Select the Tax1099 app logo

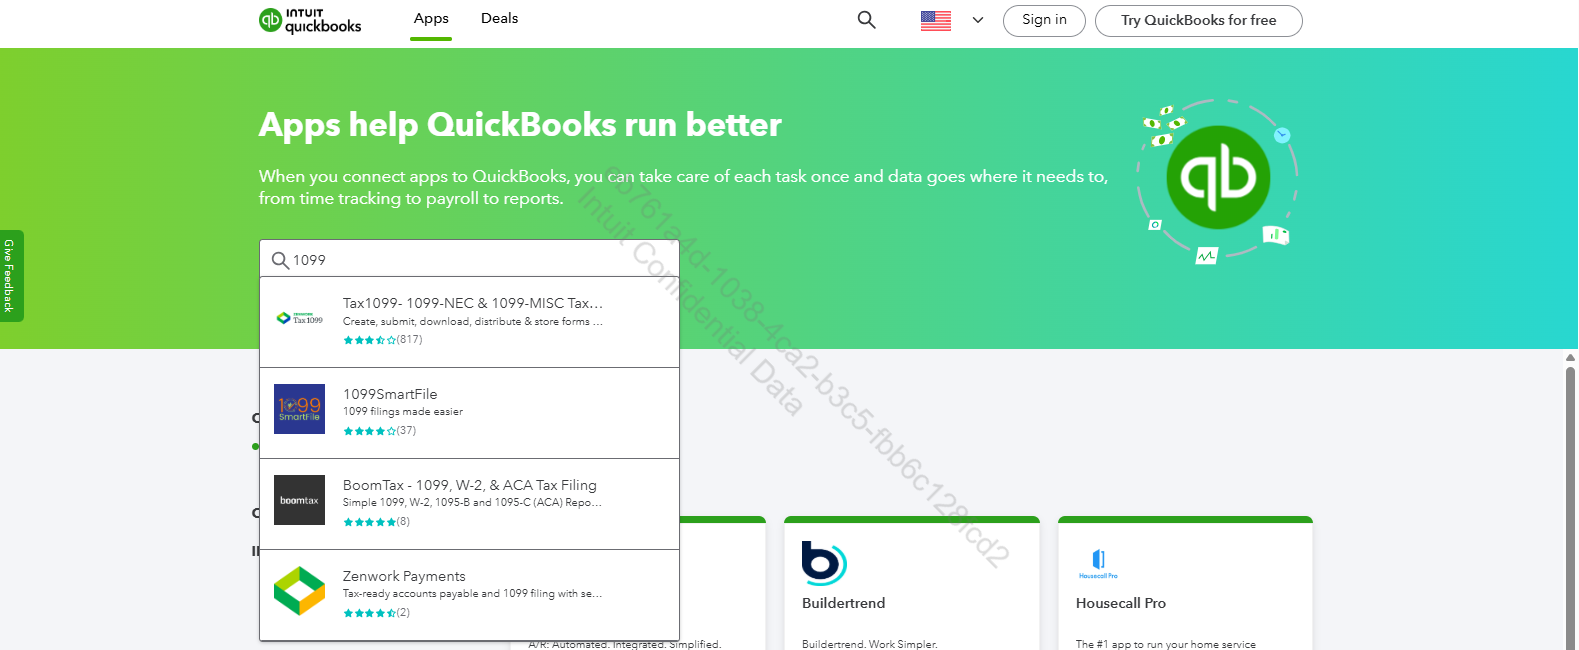coord(300,318)
